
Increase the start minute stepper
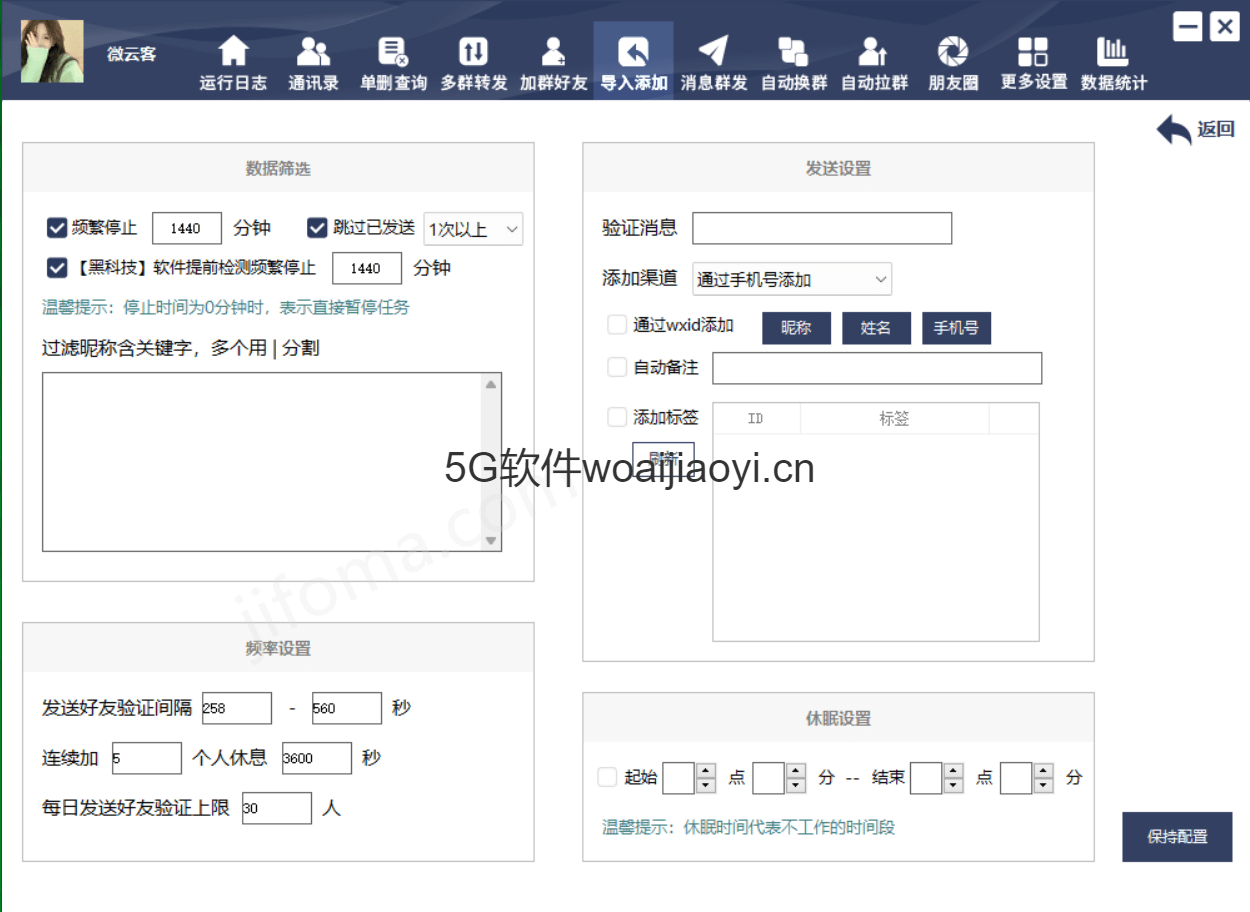coord(796,770)
